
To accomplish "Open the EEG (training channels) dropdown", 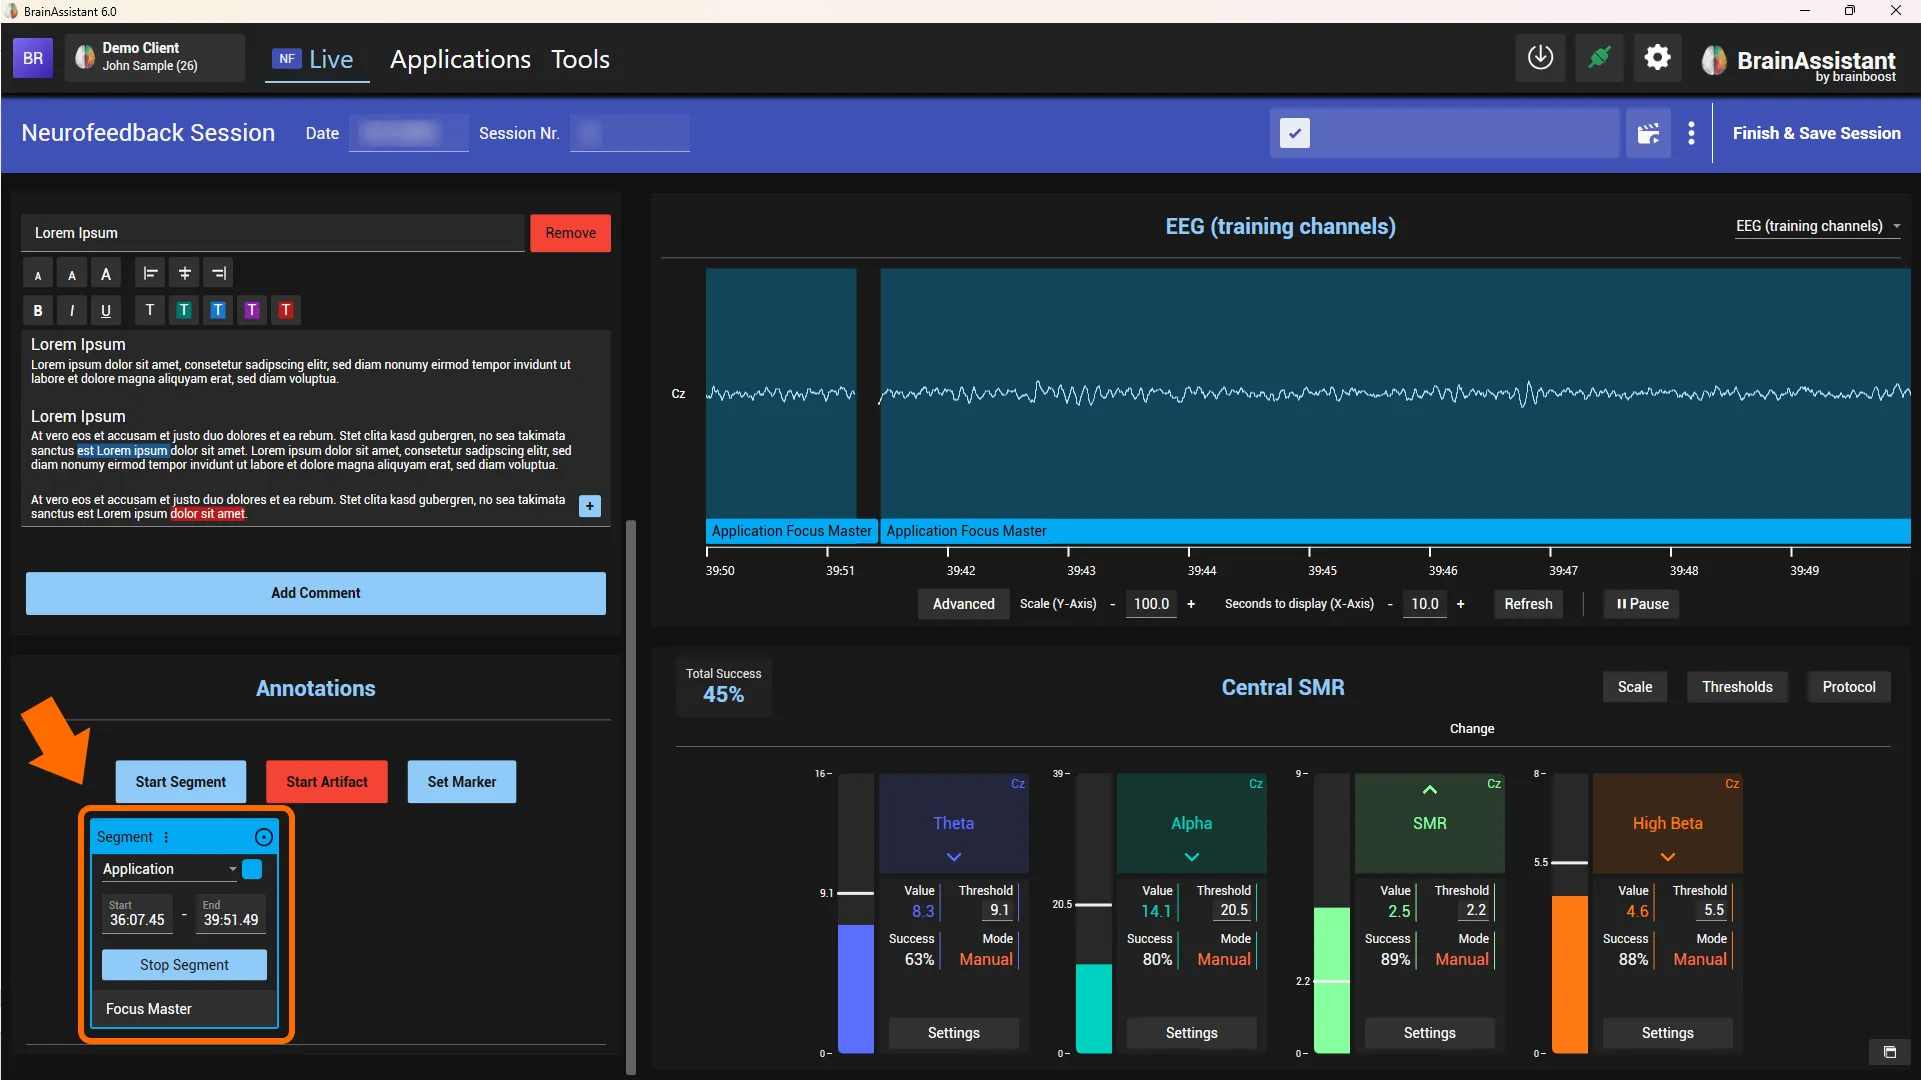I will click(1818, 226).
